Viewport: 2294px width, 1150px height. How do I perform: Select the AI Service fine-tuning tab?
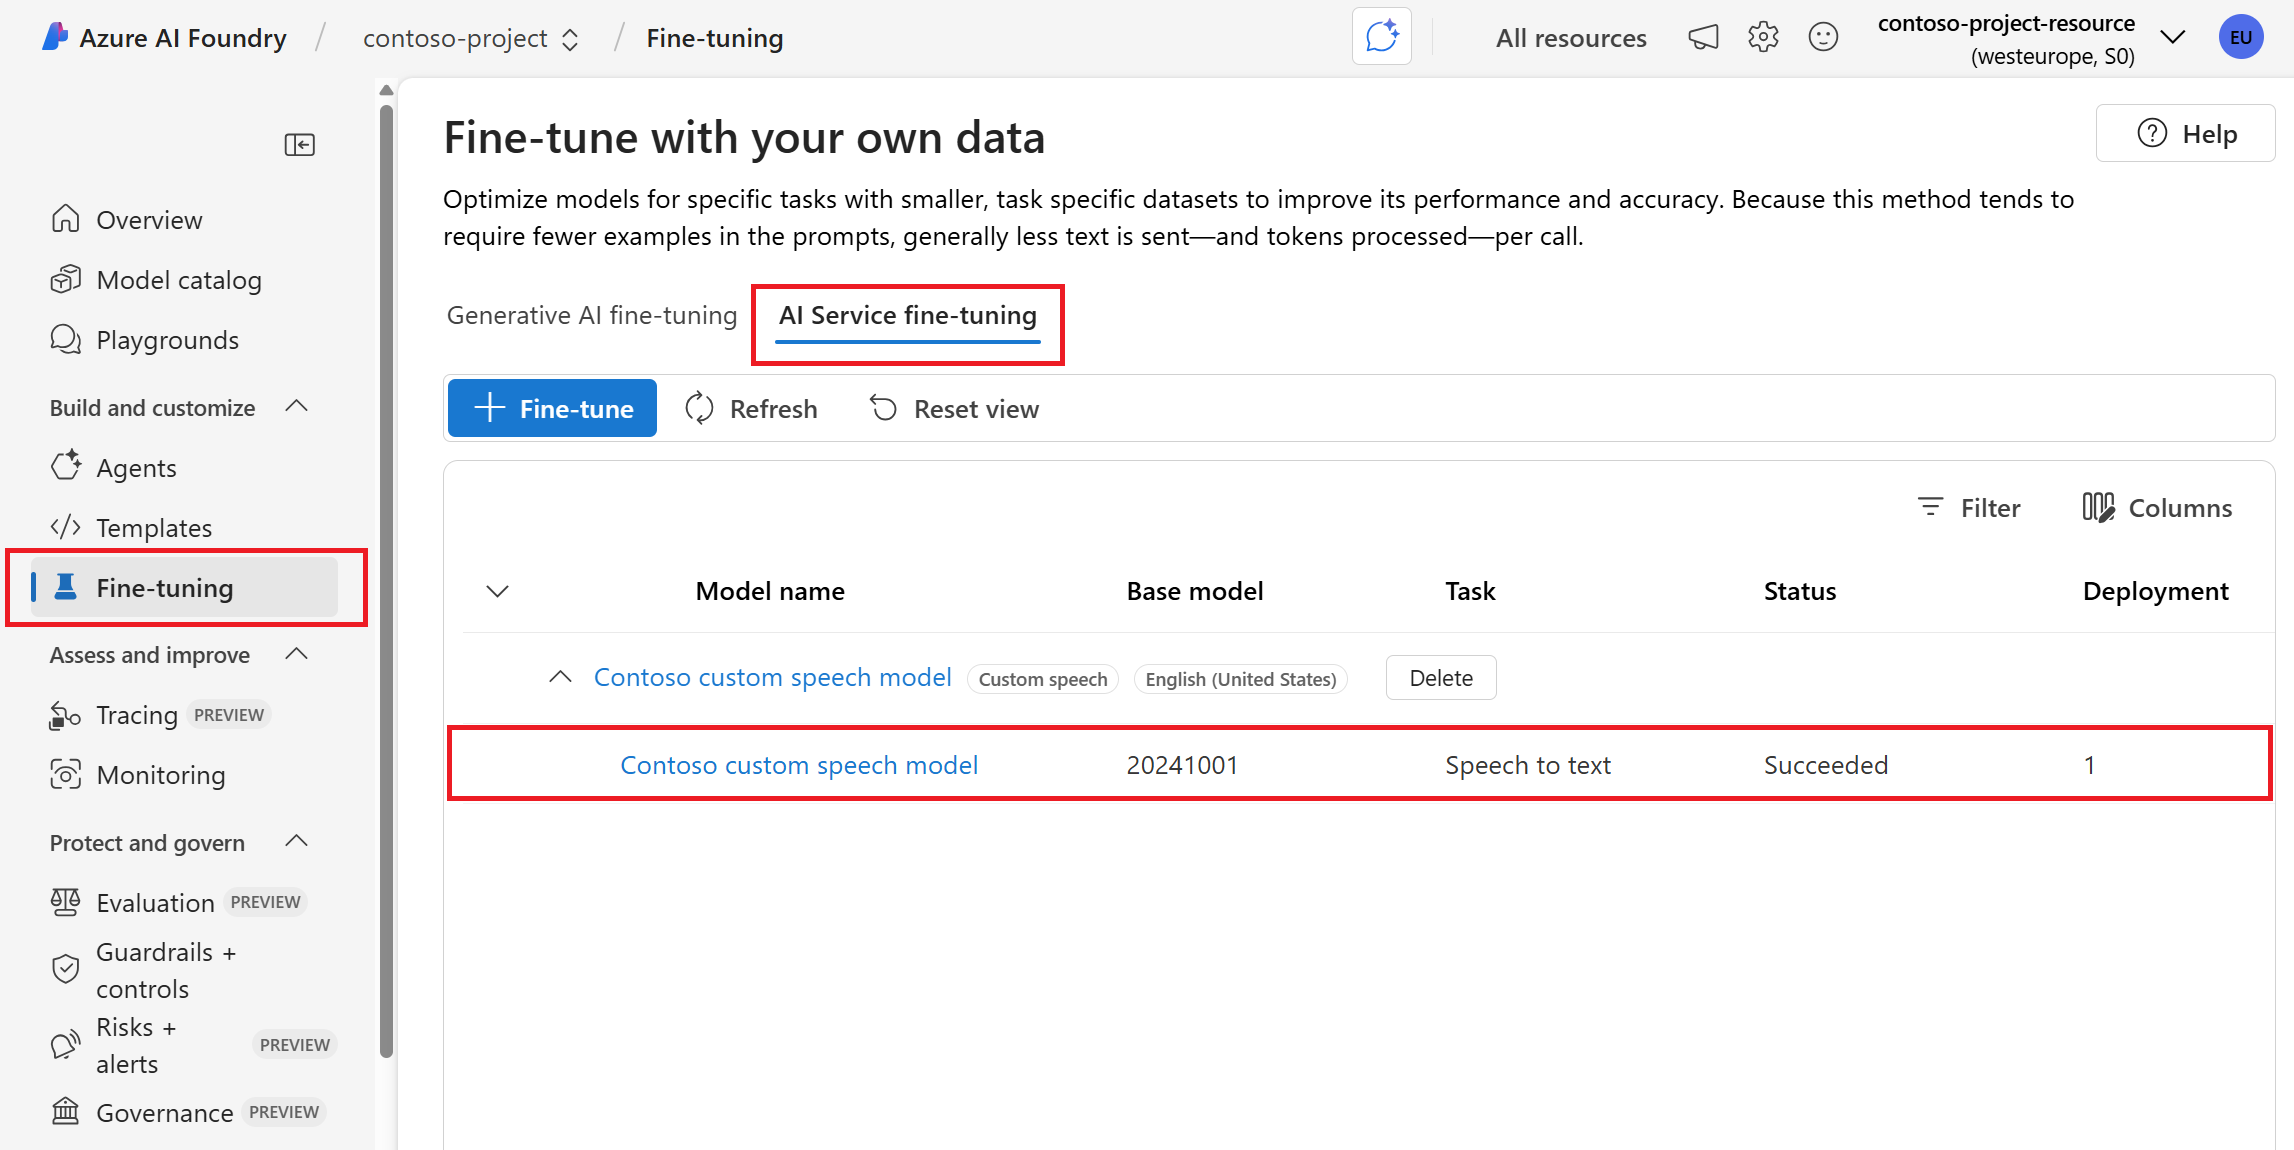click(907, 315)
